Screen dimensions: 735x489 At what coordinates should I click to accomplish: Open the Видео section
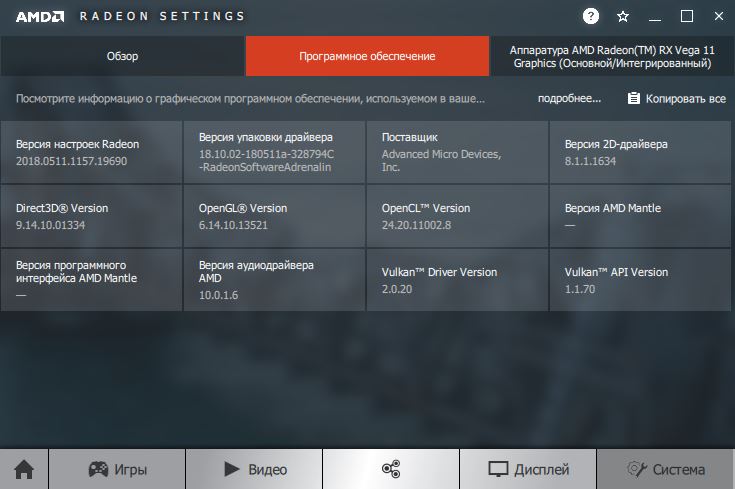click(254, 469)
